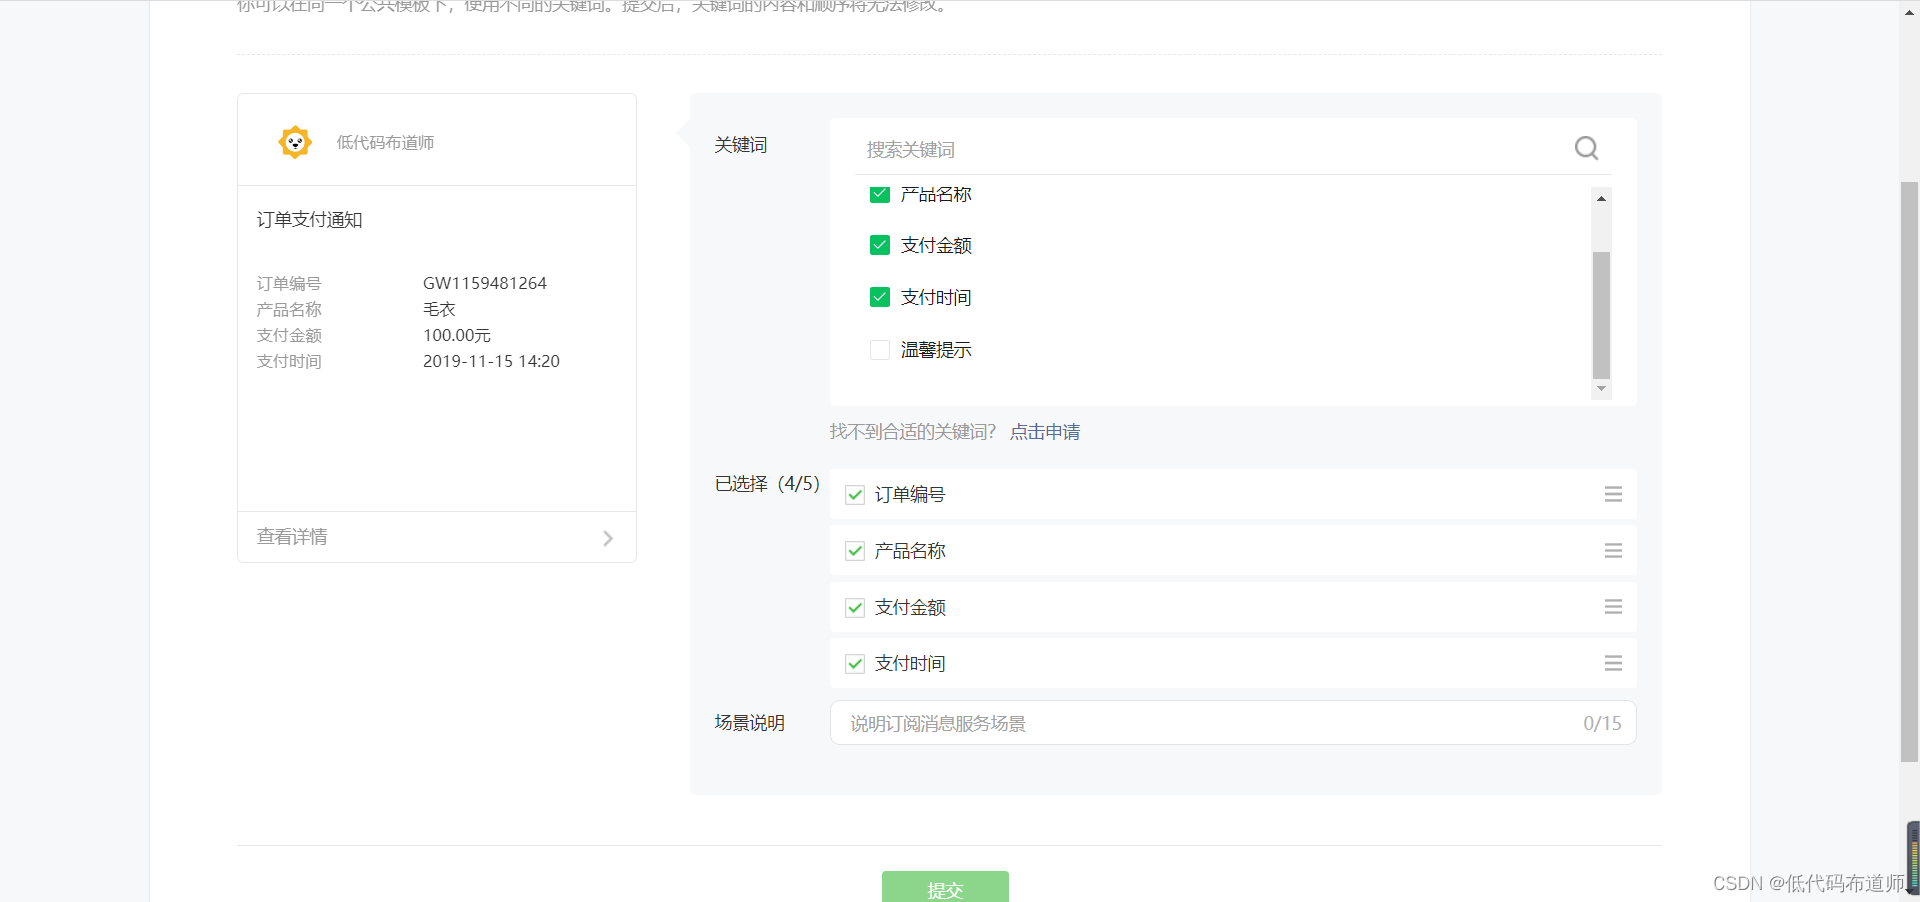Click the reorder handle for selected 支付金额
1920x902 pixels.
(1613, 607)
